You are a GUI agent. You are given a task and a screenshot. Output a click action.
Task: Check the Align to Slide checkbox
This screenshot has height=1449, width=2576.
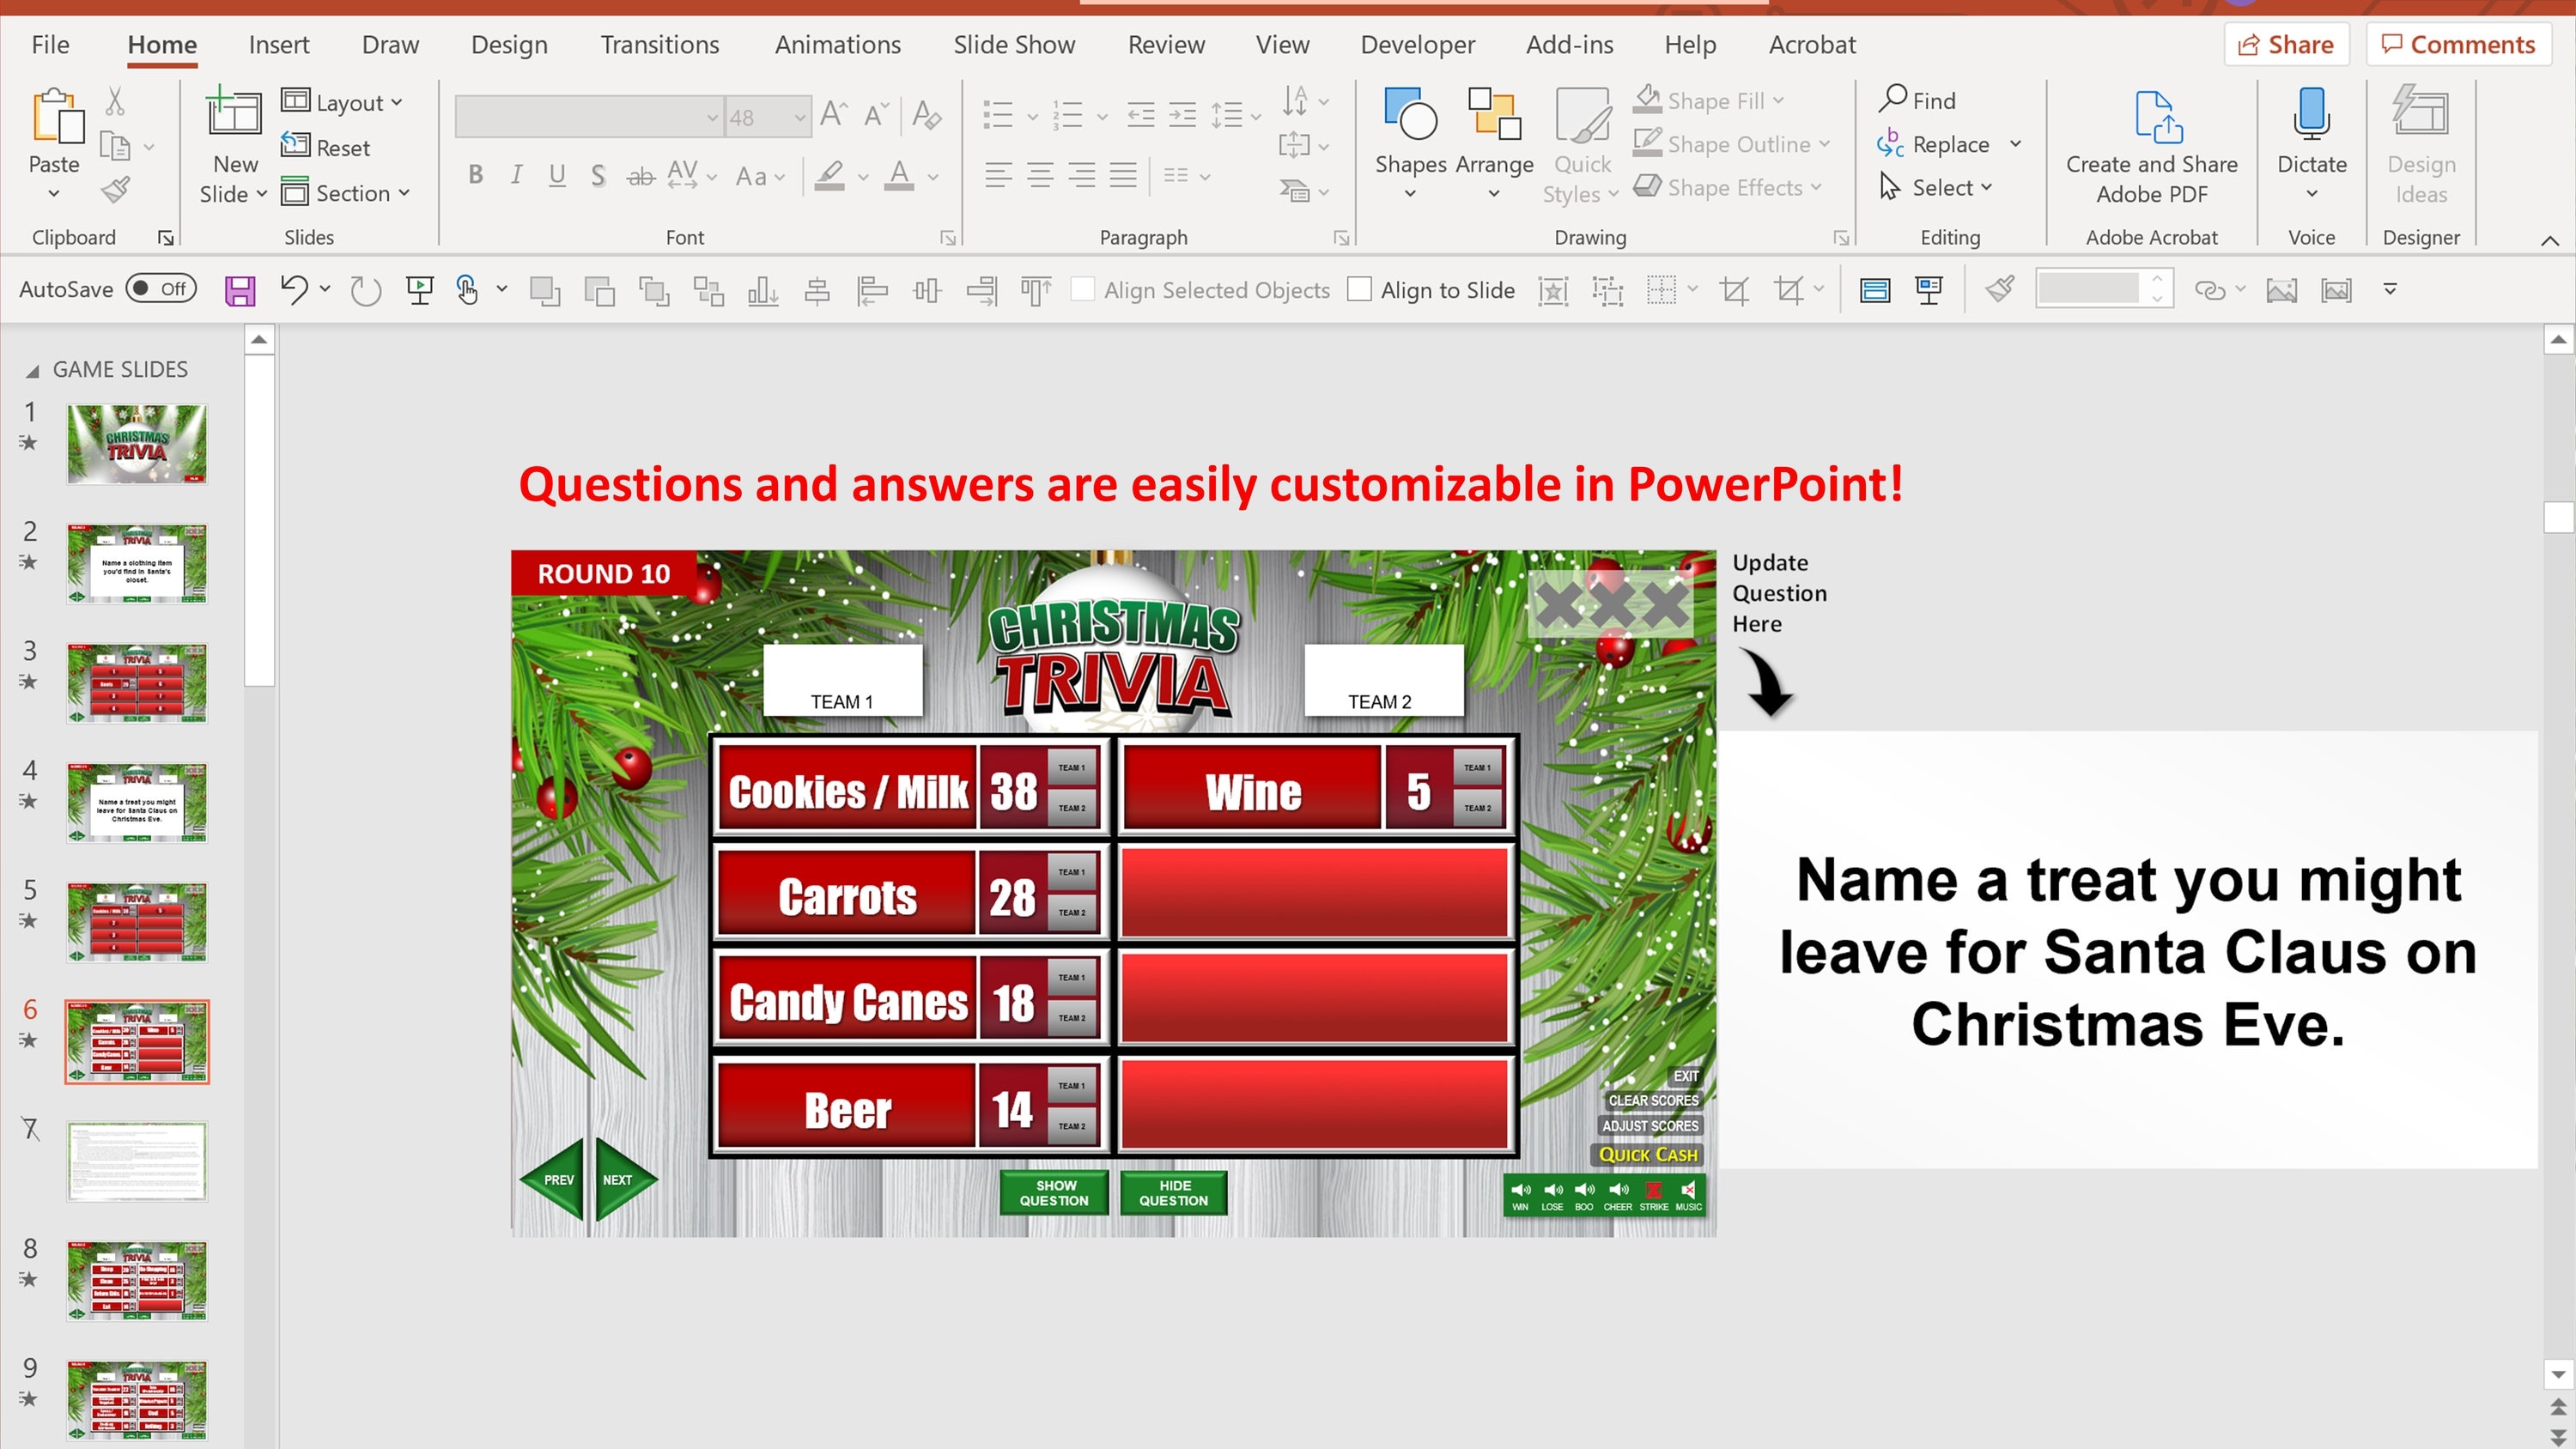pos(1360,289)
